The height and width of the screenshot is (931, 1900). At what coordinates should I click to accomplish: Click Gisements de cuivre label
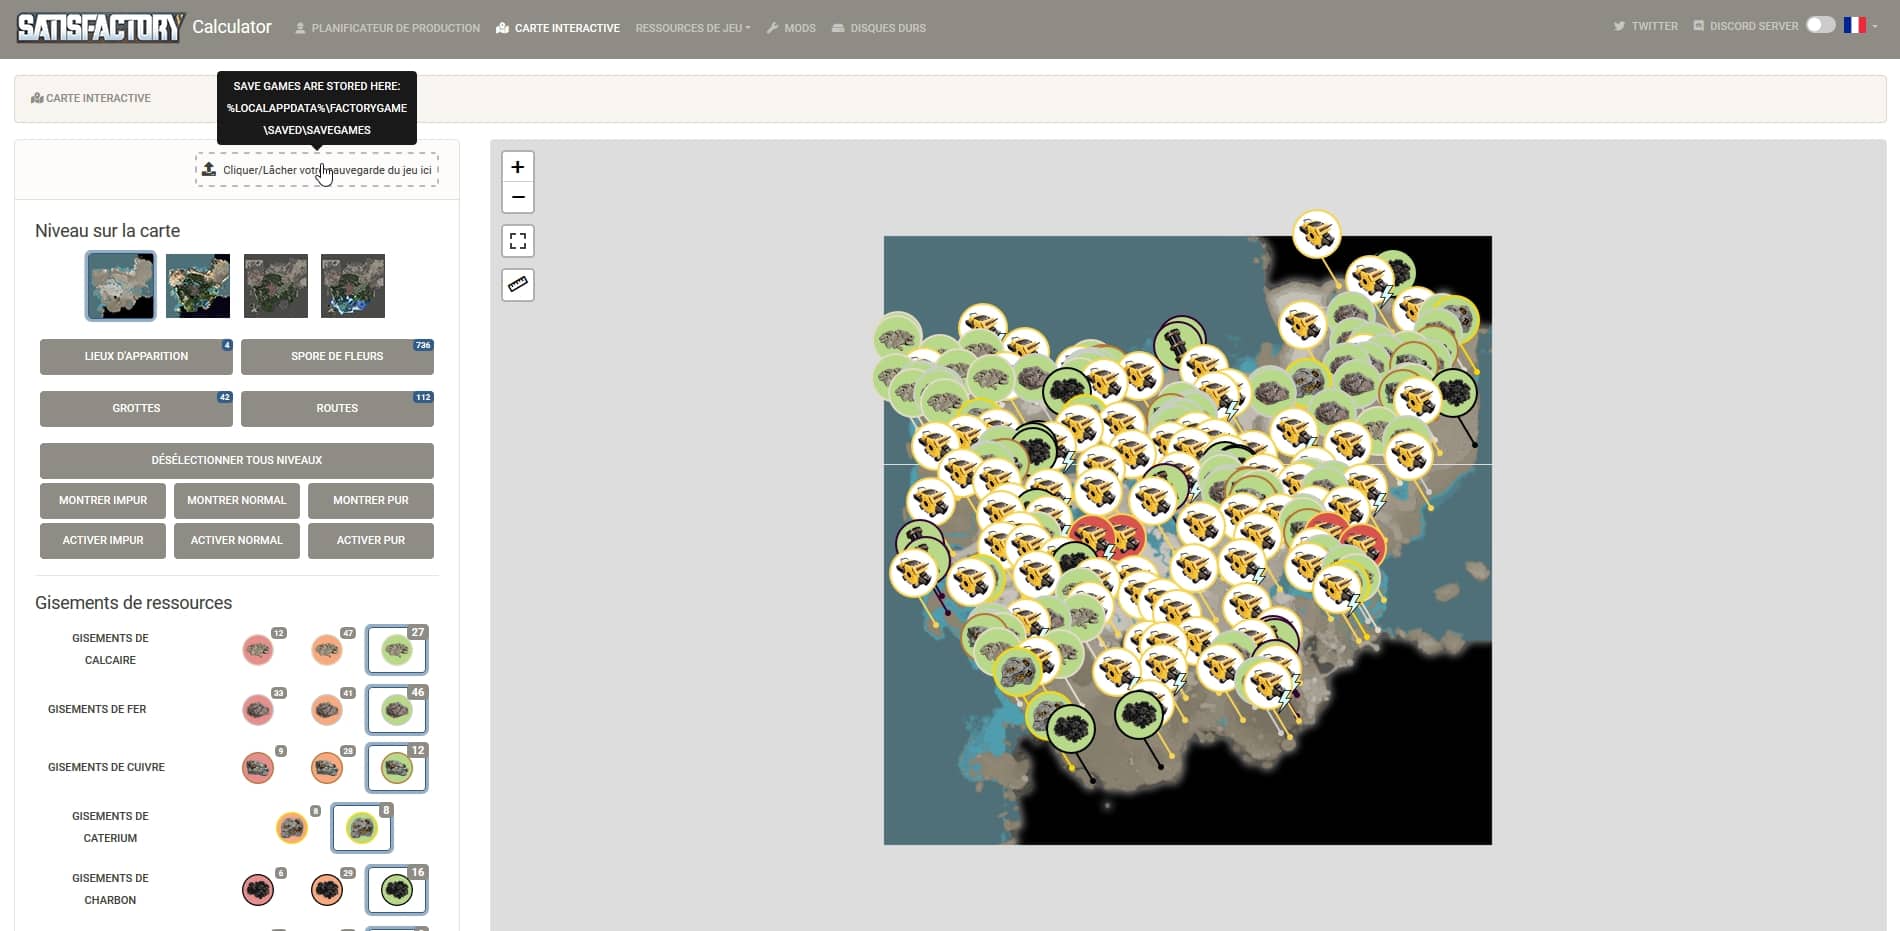(106, 767)
